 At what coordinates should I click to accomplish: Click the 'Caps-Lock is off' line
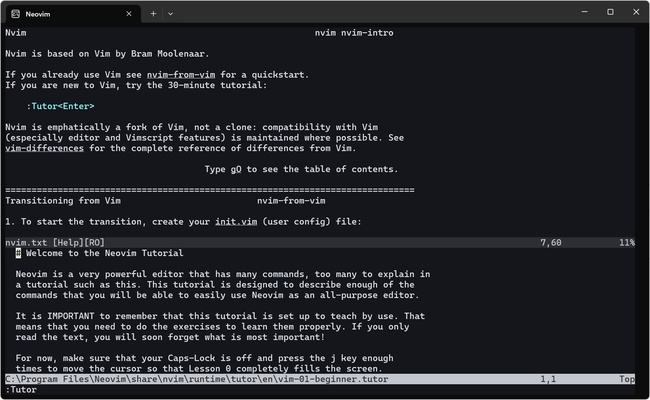pos(204,358)
